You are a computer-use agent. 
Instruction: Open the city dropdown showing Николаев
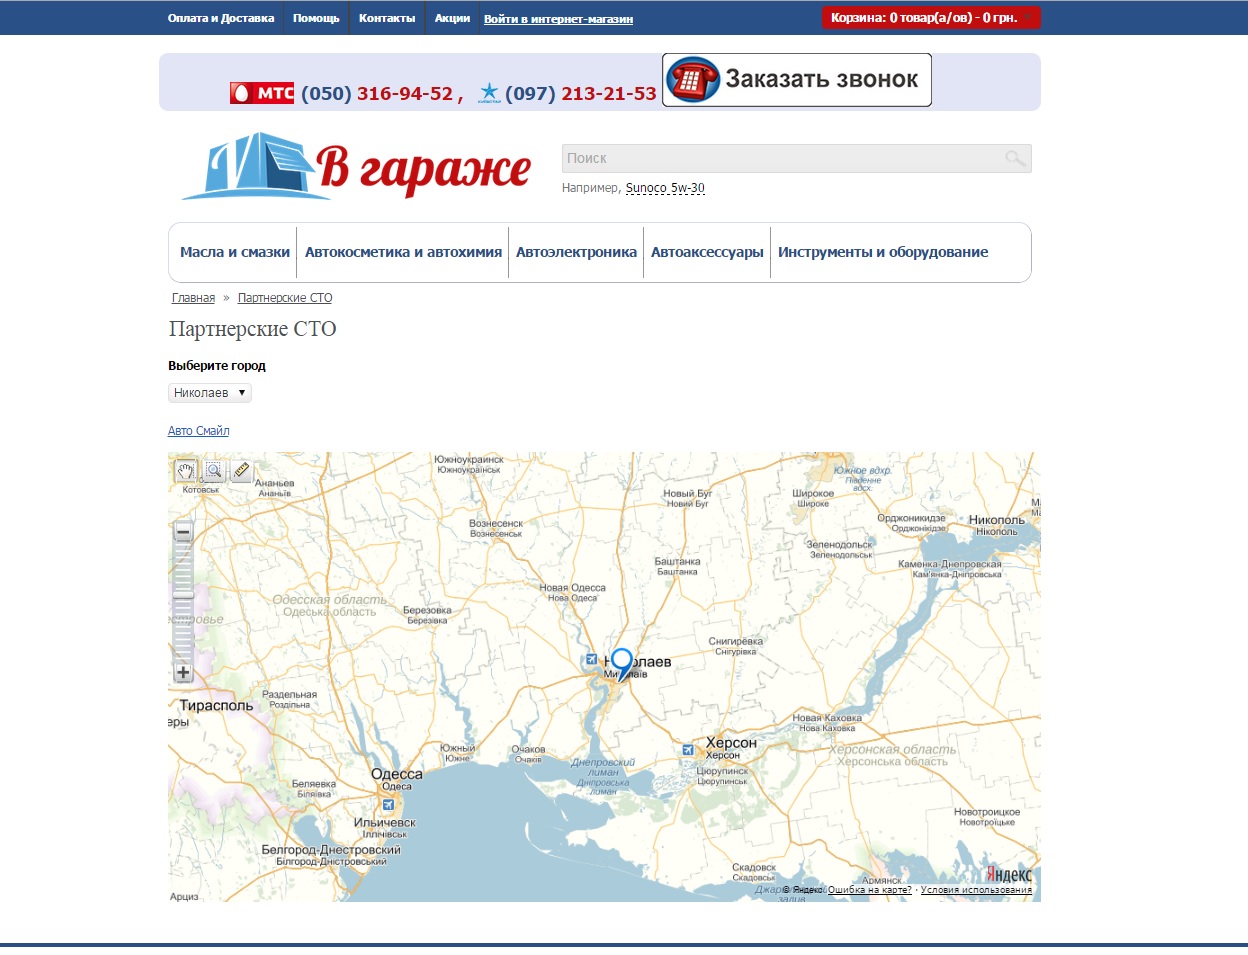pos(209,393)
